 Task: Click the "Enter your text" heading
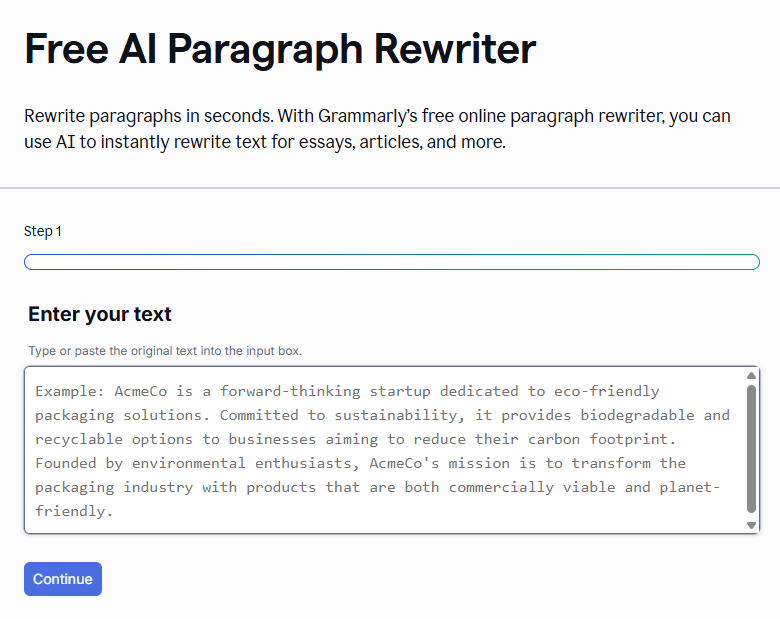[100, 314]
